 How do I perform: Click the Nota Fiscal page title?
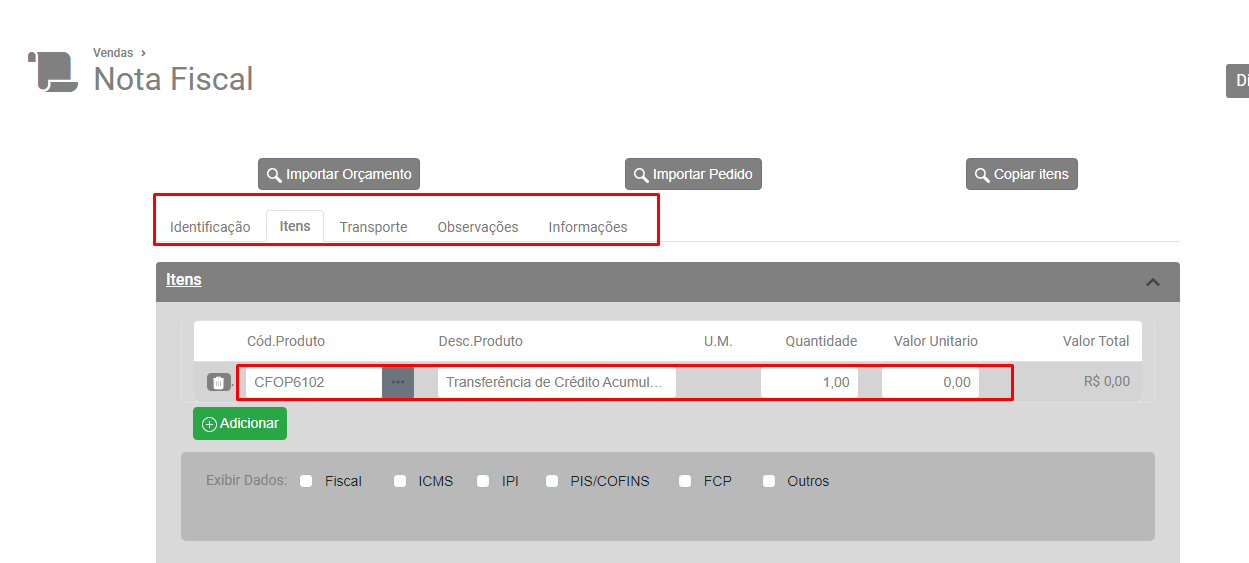tap(174, 79)
